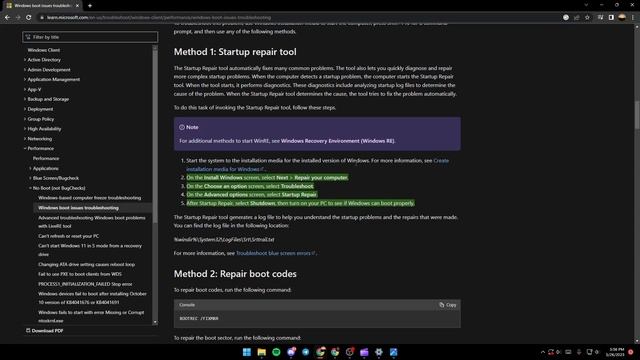Viewport: 640px width, 360px height.
Task: Open the Chrome three-dot menu
Action: tap(633, 18)
